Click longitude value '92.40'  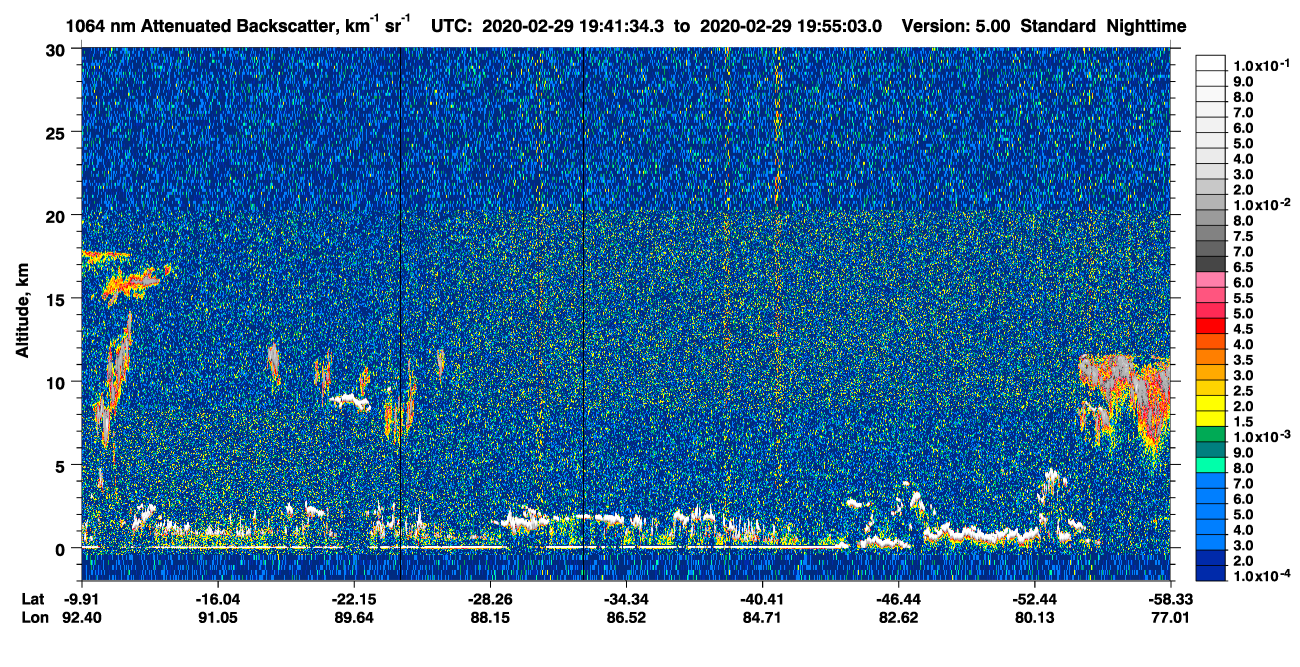81,617
